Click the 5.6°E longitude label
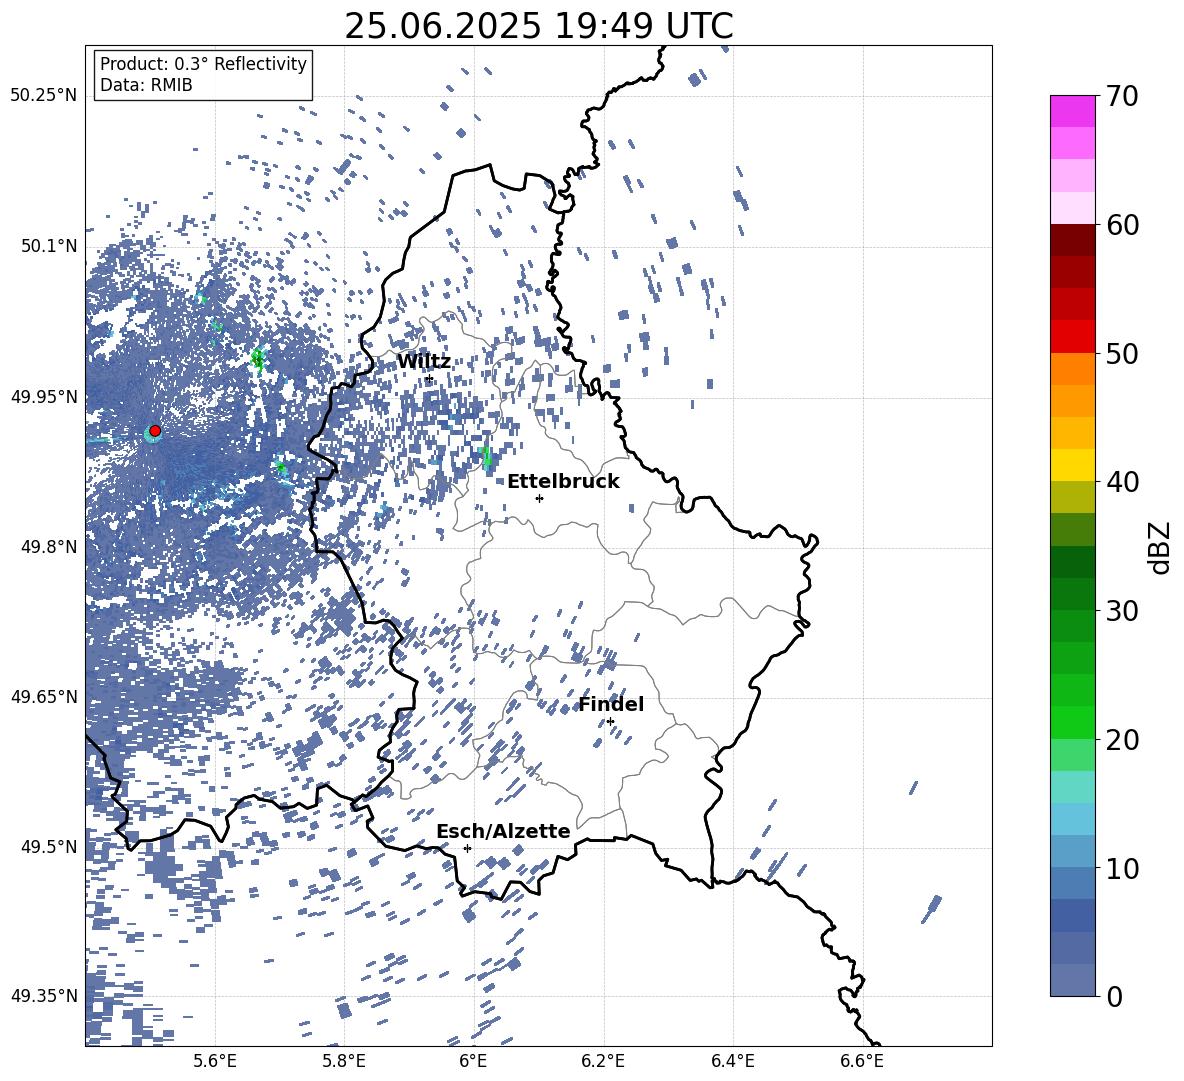This screenshot has width=1184, height=1081. click(x=215, y=1061)
